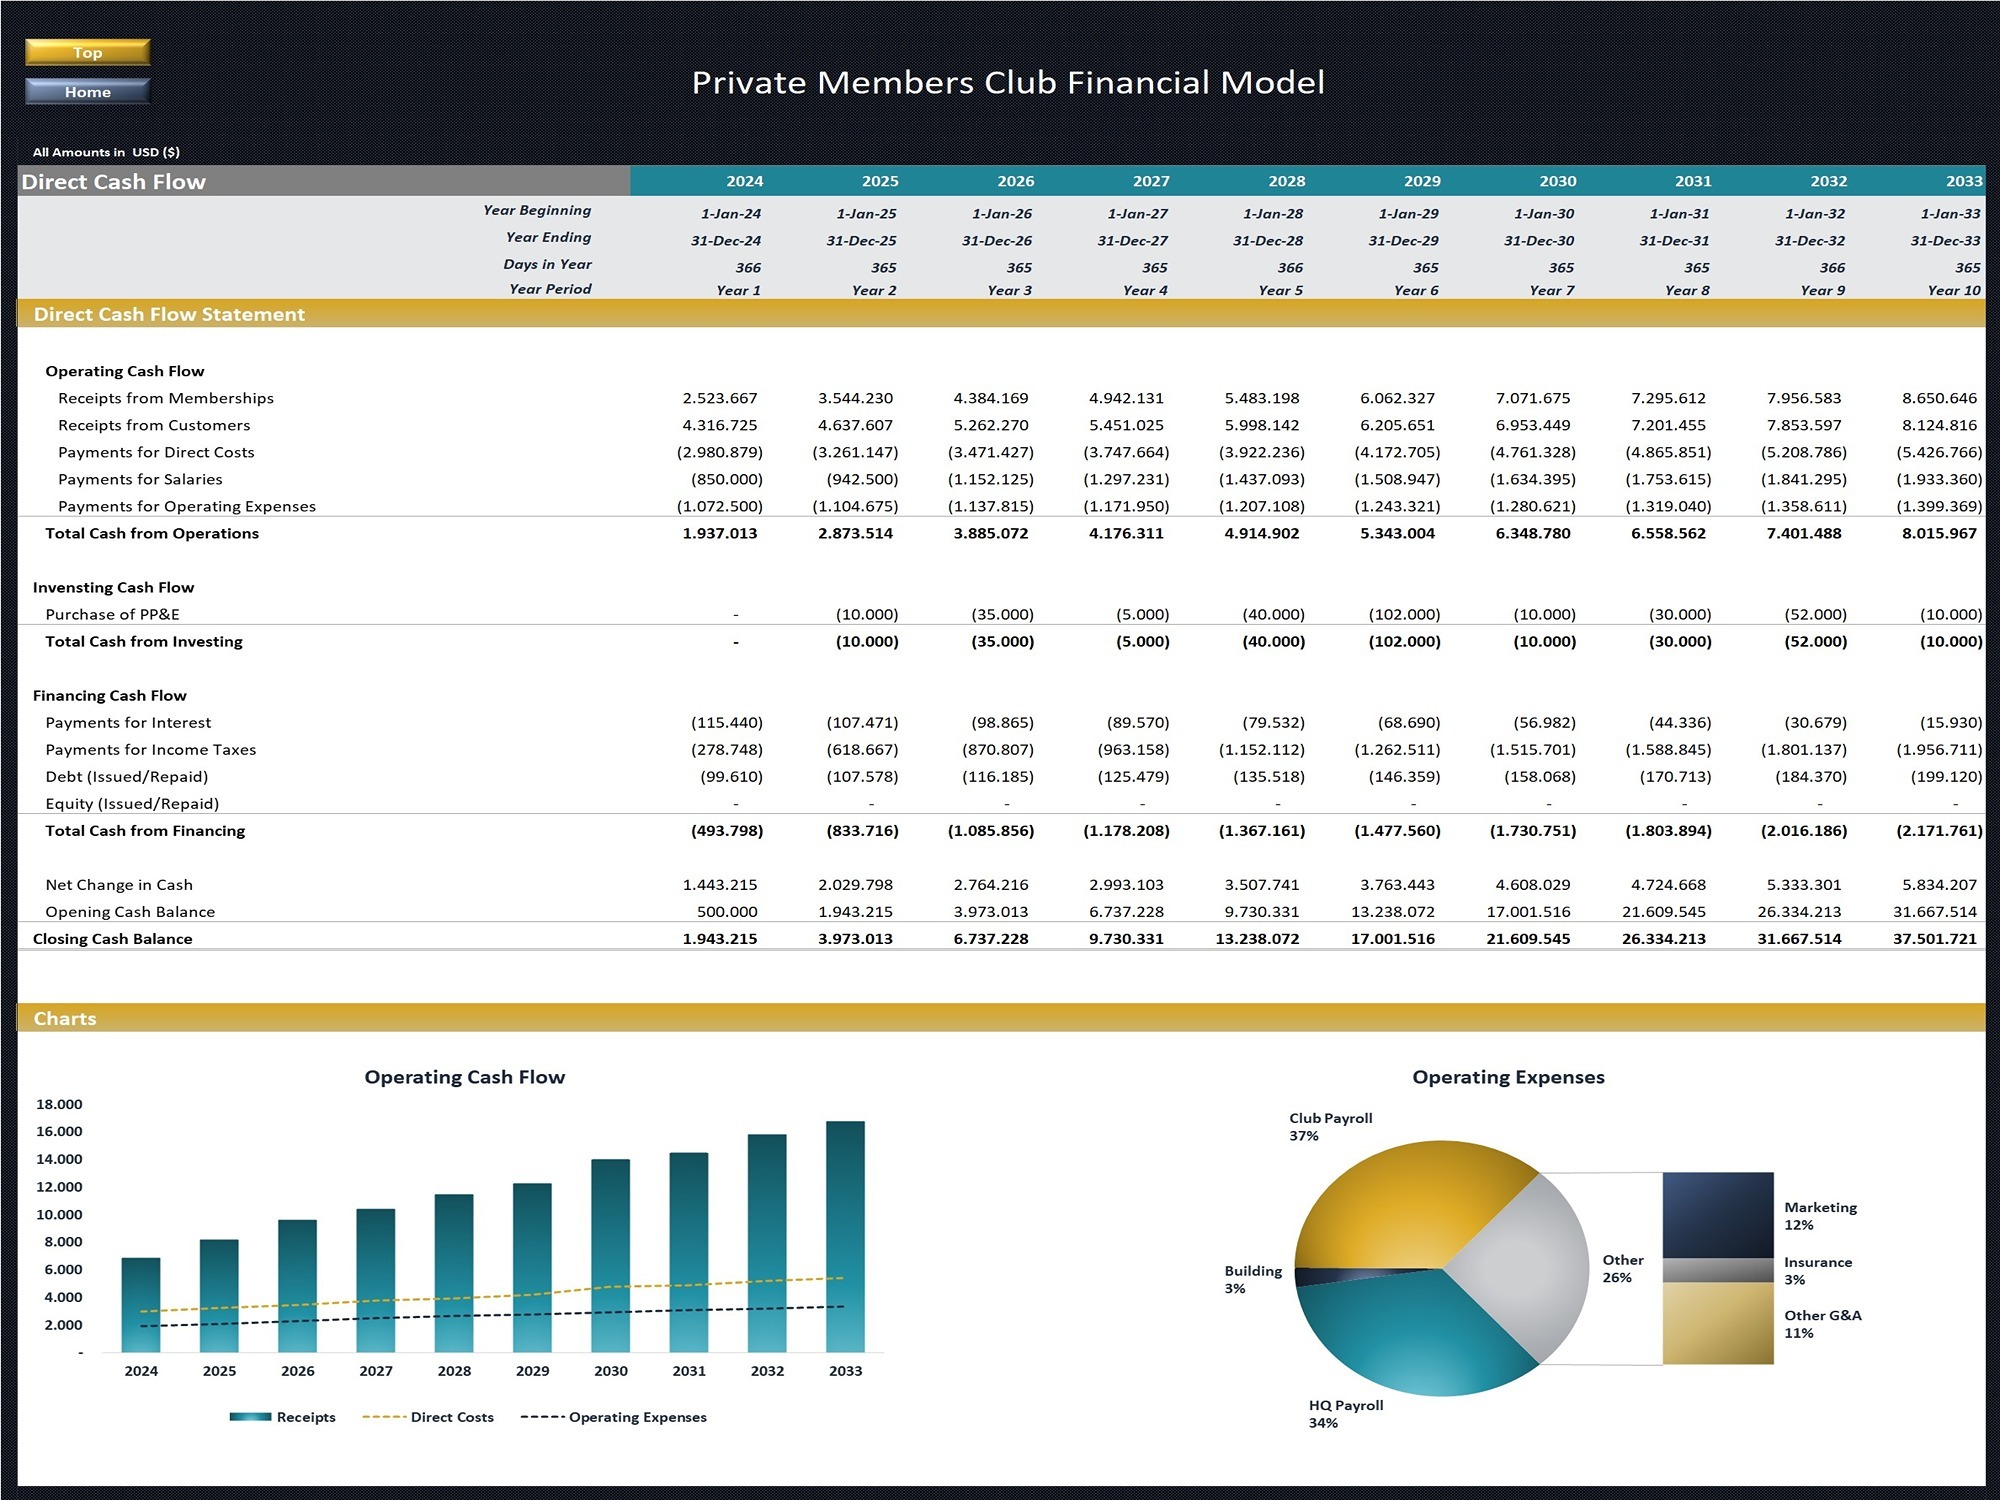
Task: Select the Invensting Cash Flow section heading
Action: tap(113, 587)
